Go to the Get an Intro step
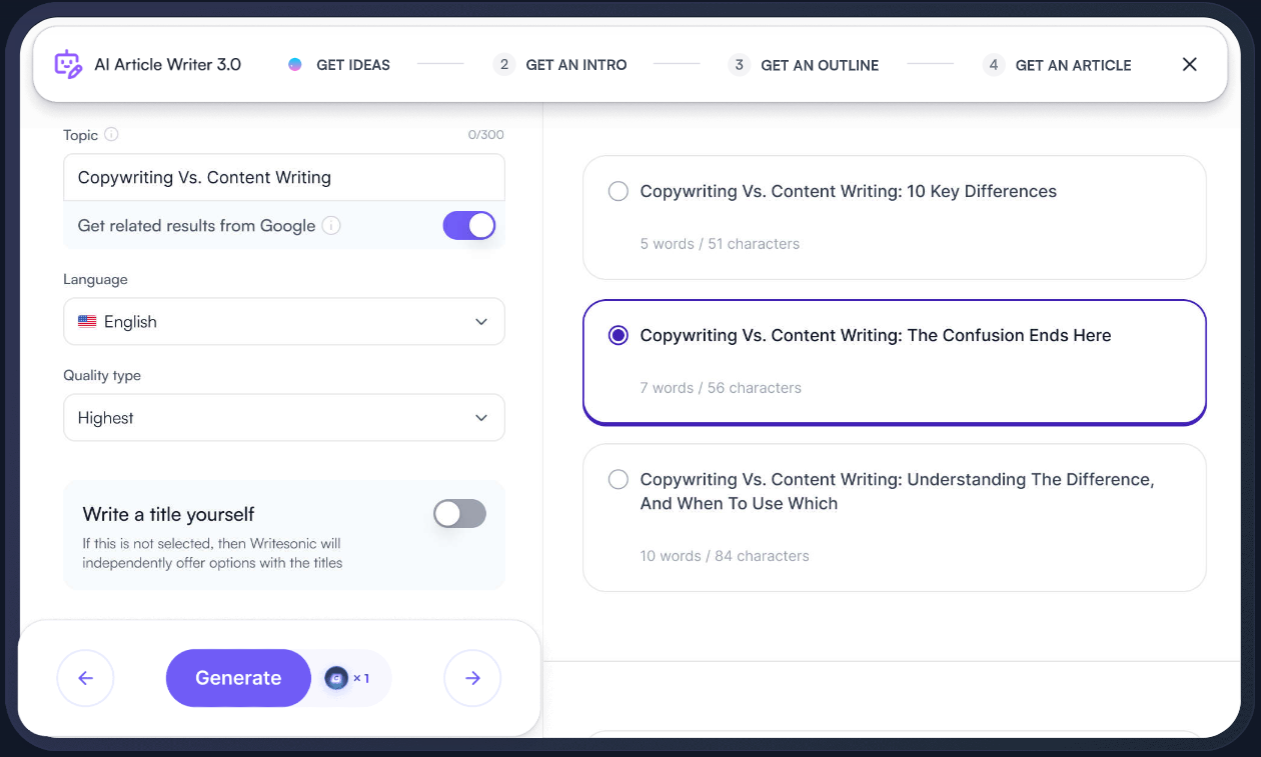The height and width of the screenshot is (757, 1261). (x=561, y=65)
